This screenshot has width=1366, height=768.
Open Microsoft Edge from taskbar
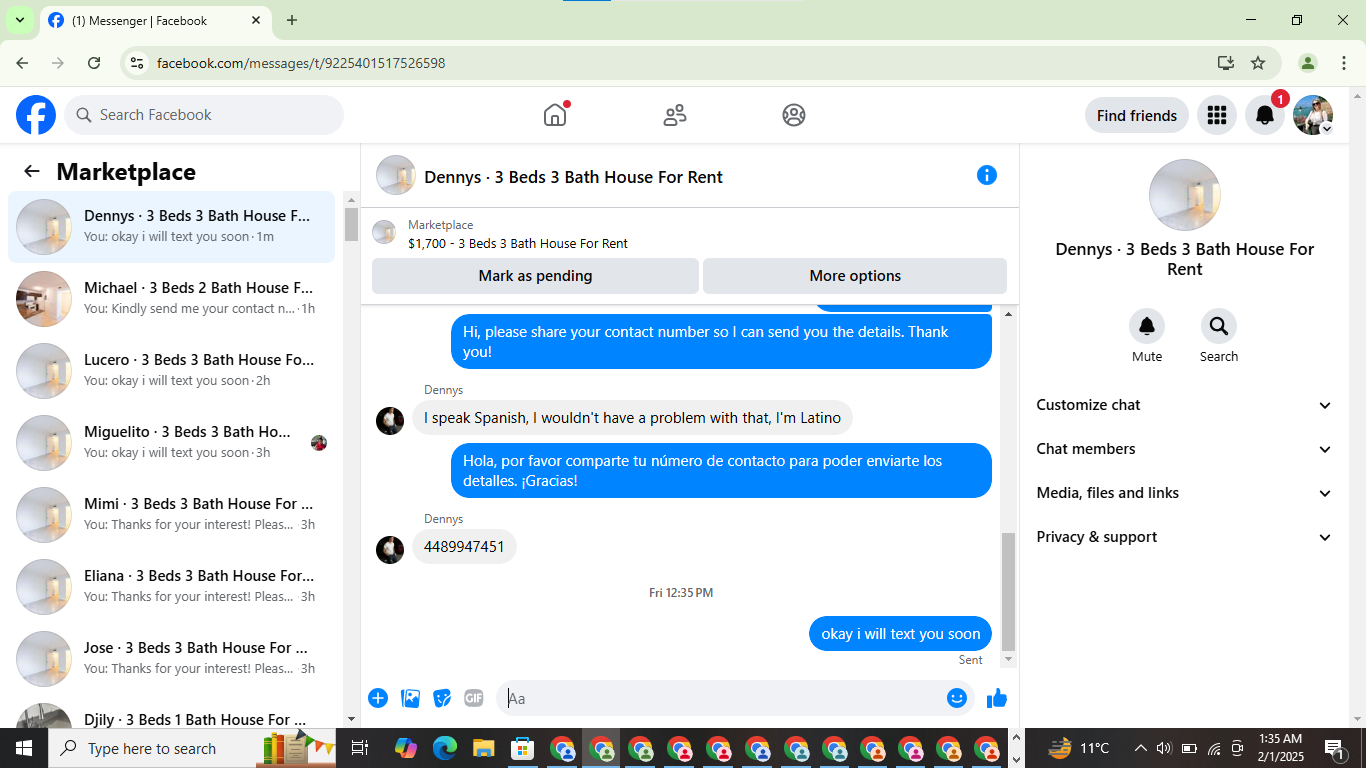click(445, 748)
